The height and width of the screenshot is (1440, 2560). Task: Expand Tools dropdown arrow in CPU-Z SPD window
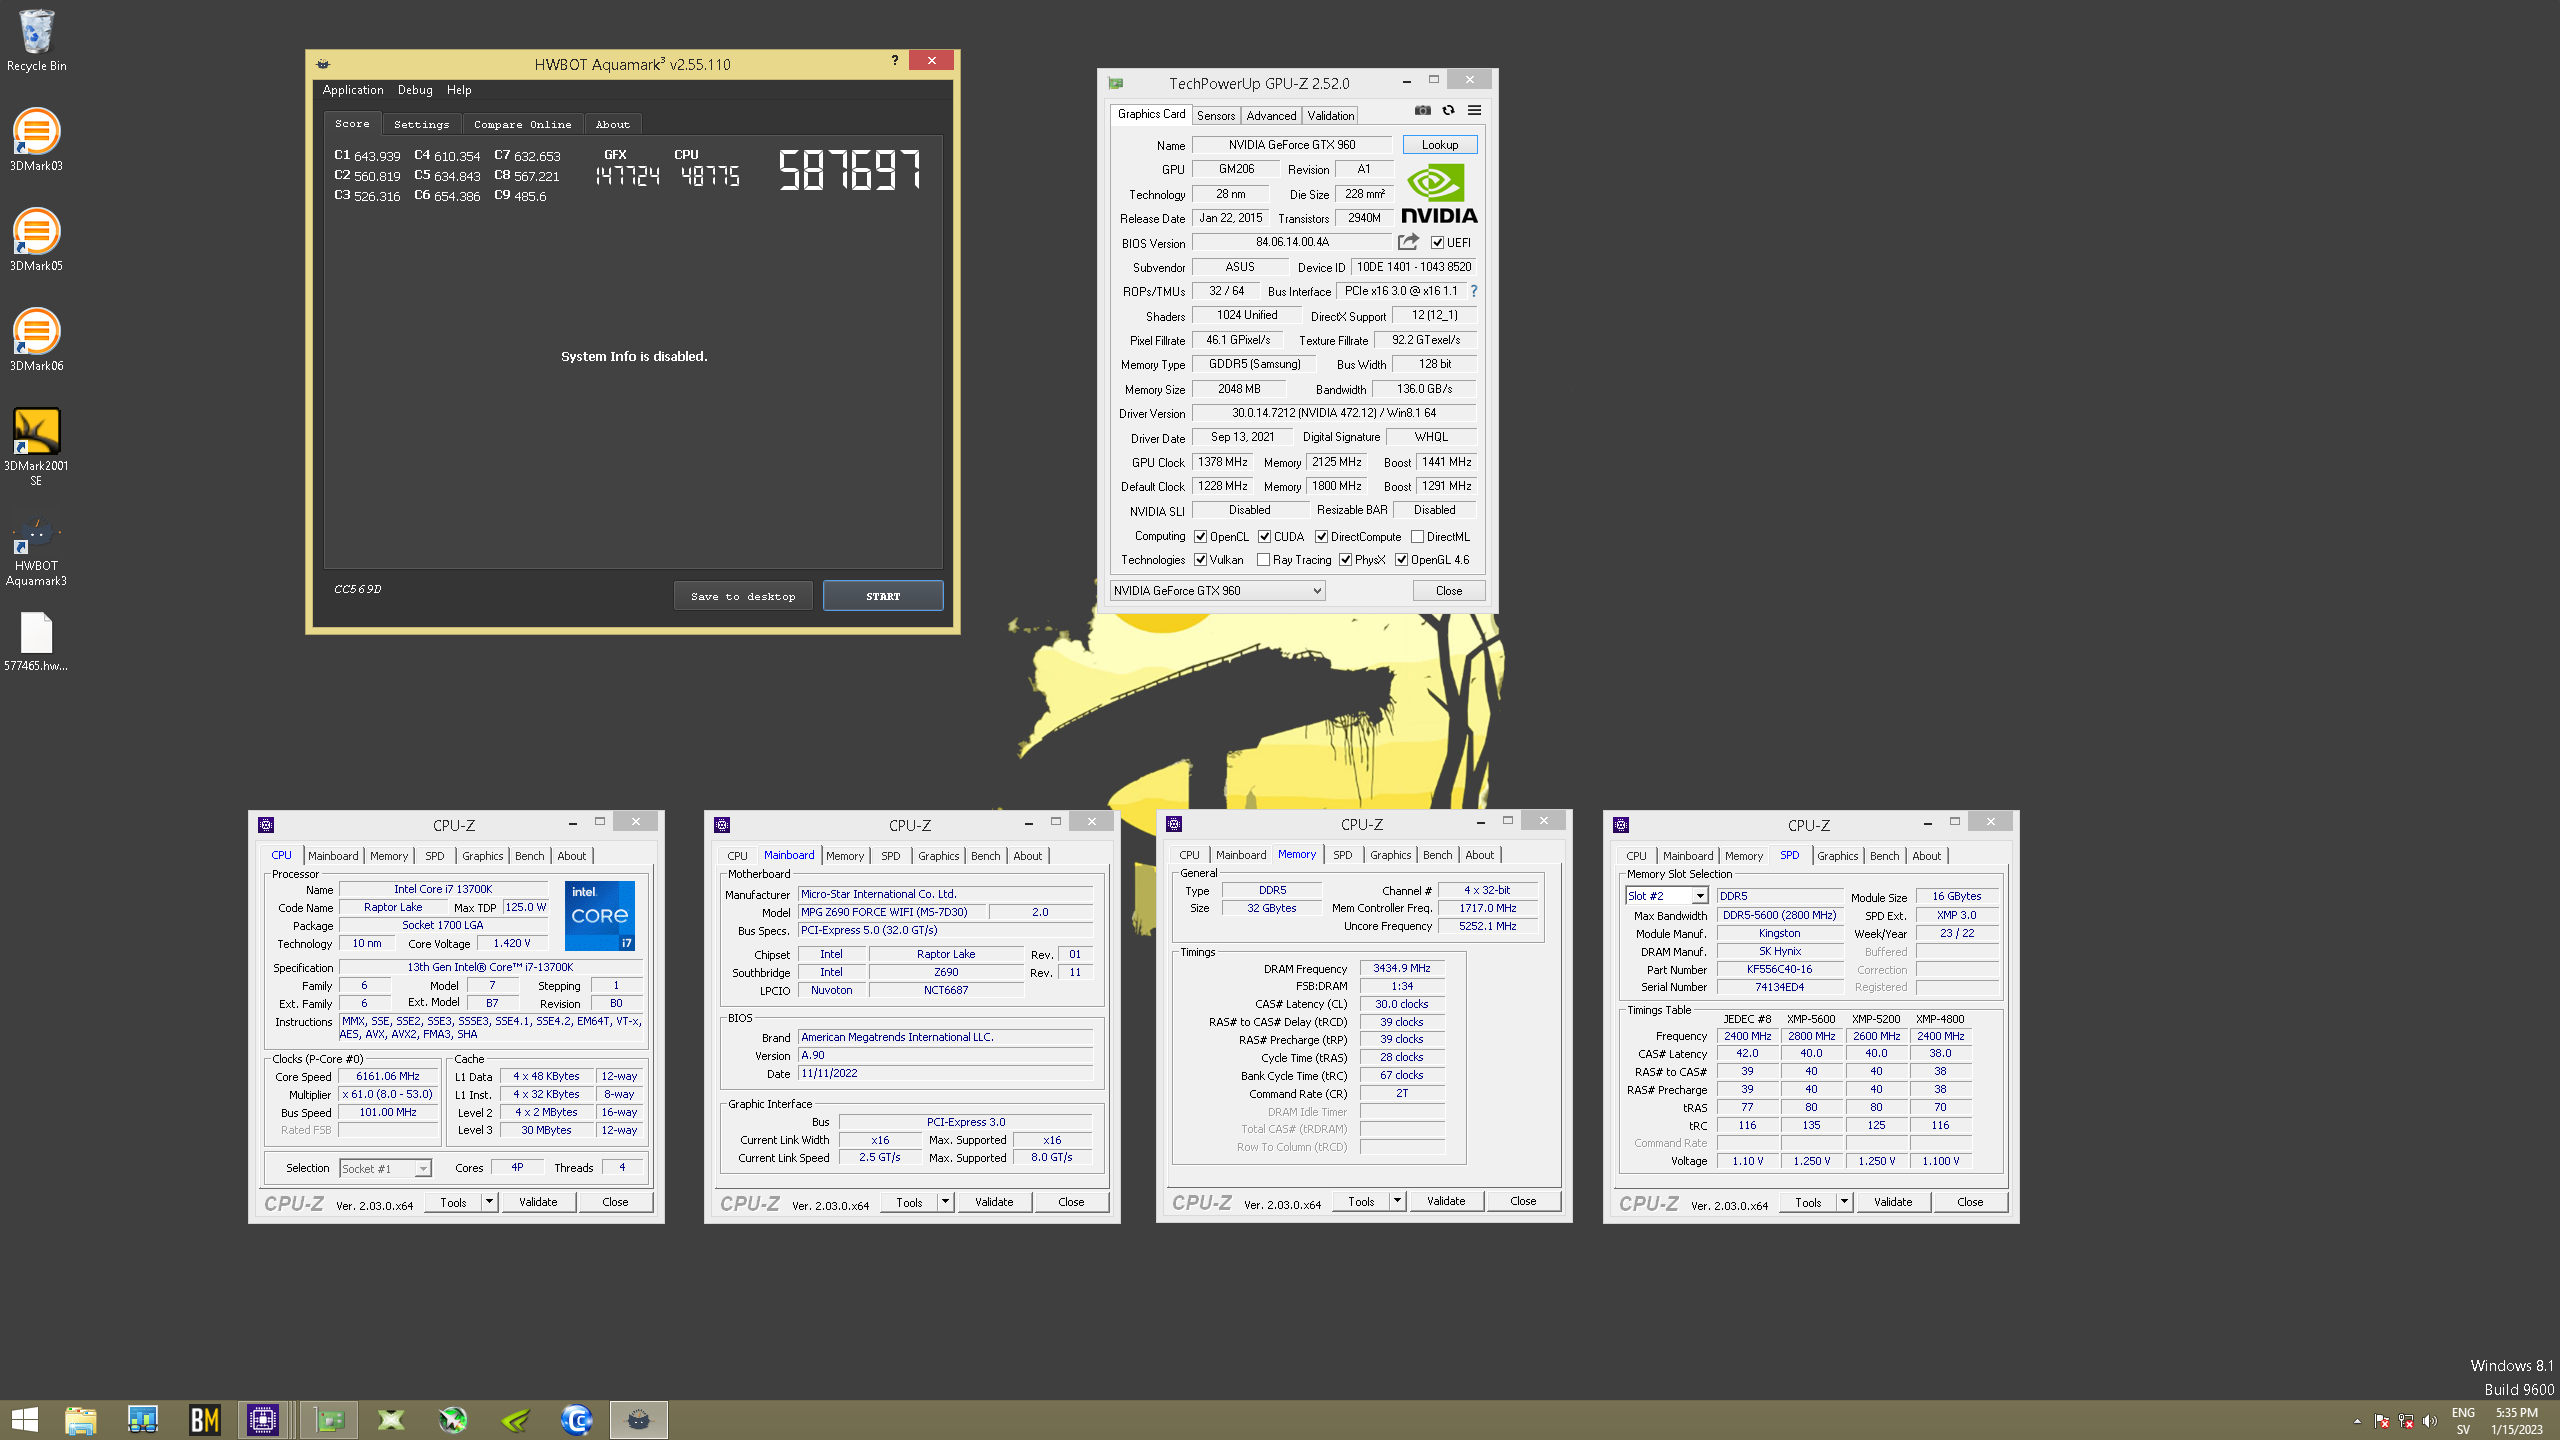[1844, 1202]
